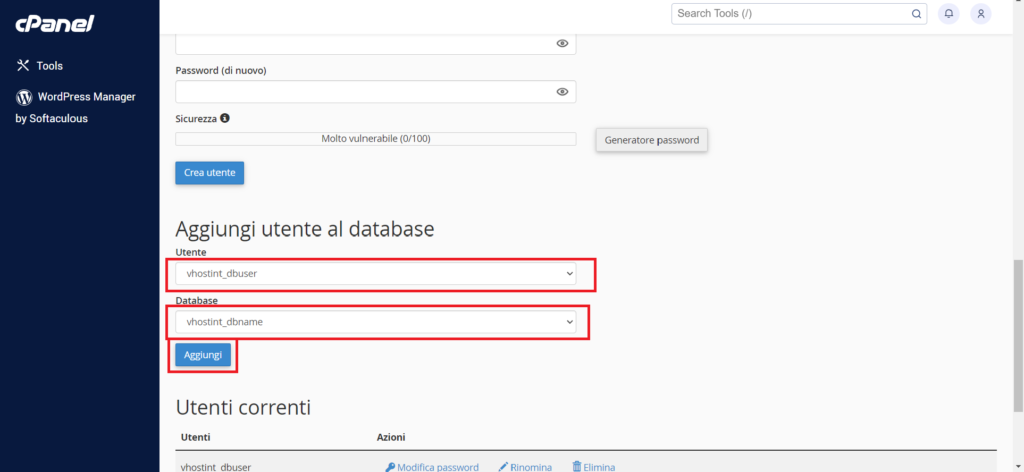The height and width of the screenshot is (472, 1024).
Task: Open the Database dropdown
Action: pyautogui.click(x=376, y=321)
